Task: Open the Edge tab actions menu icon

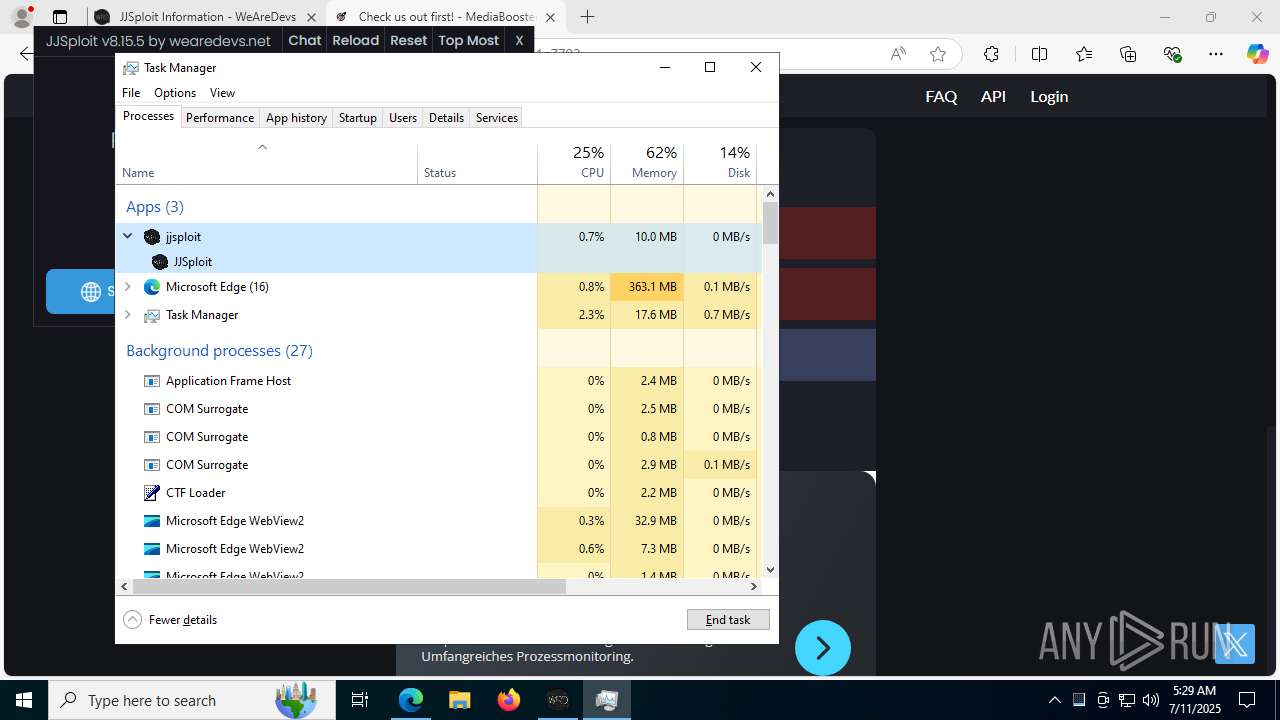Action: (x=60, y=17)
